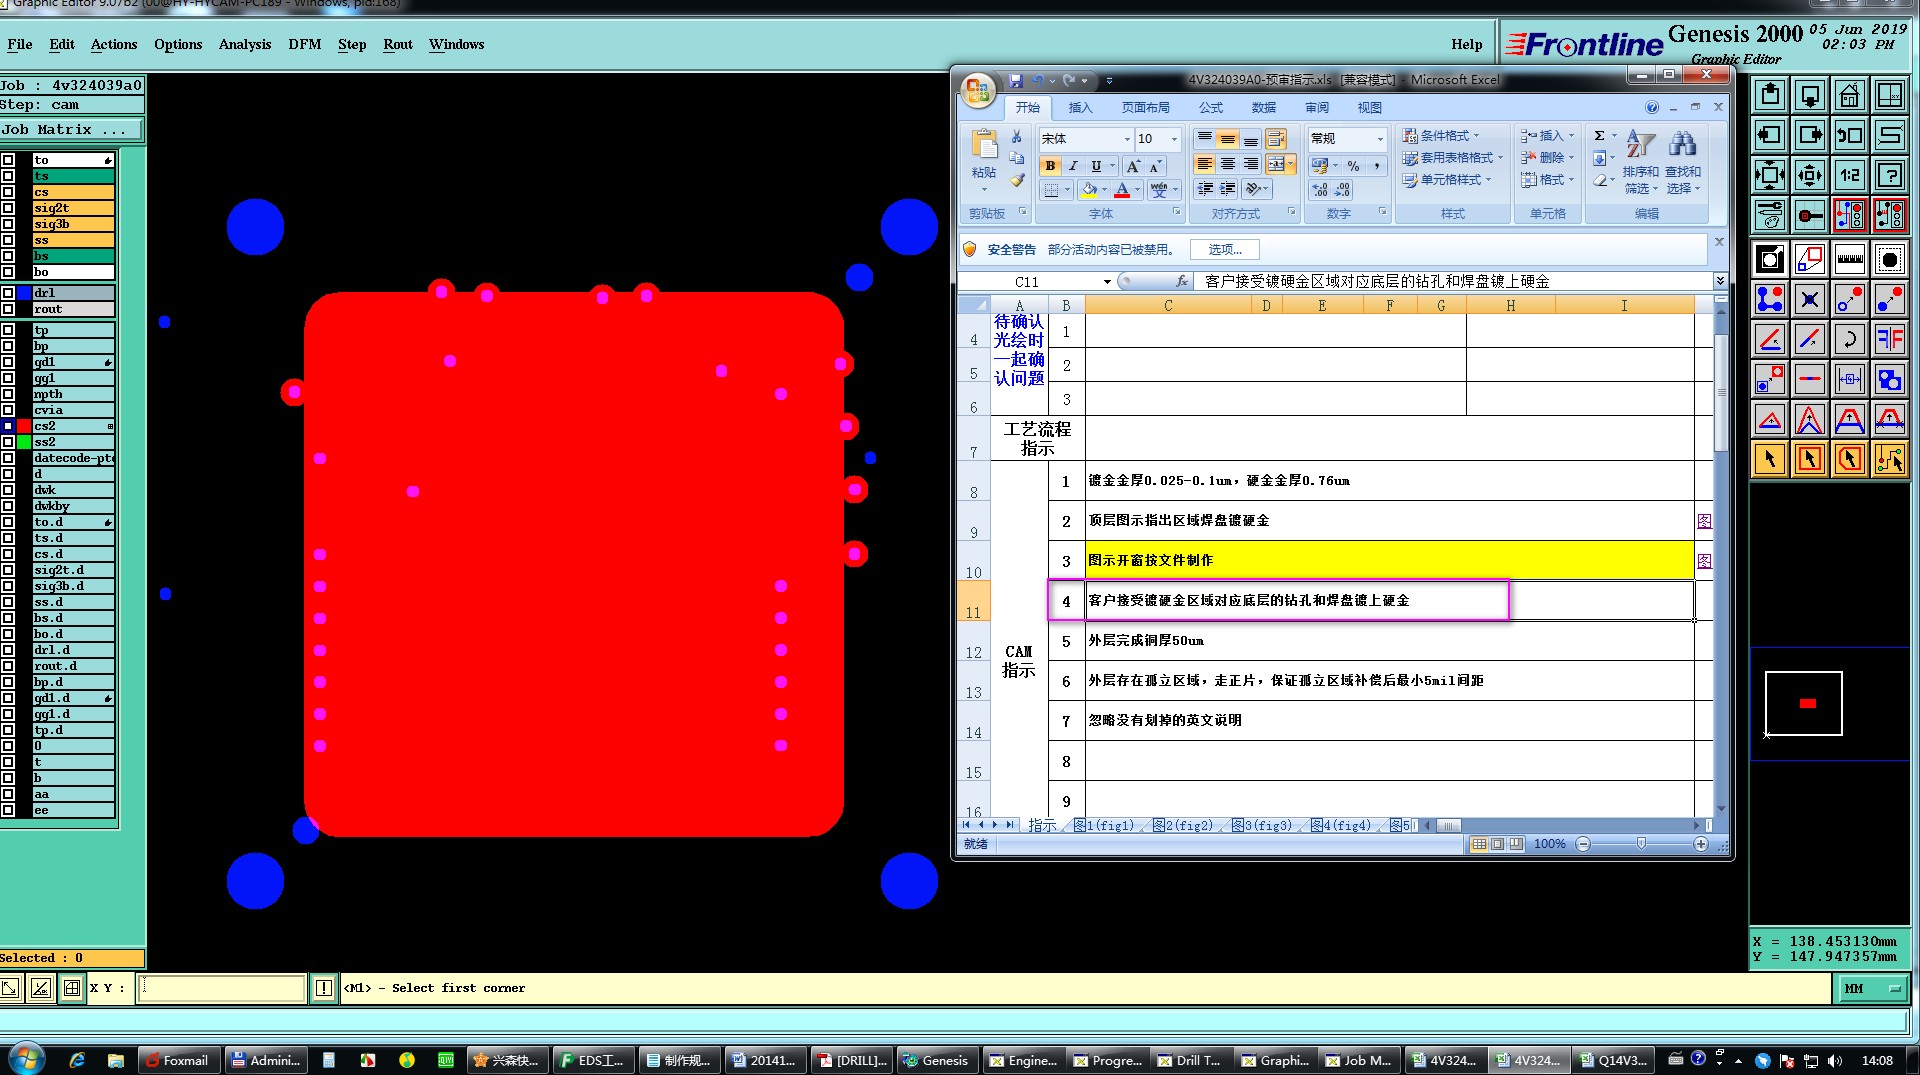Toggle visibility checkbox of layer bo
The image size is (1920, 1075).
click(8, 272)
